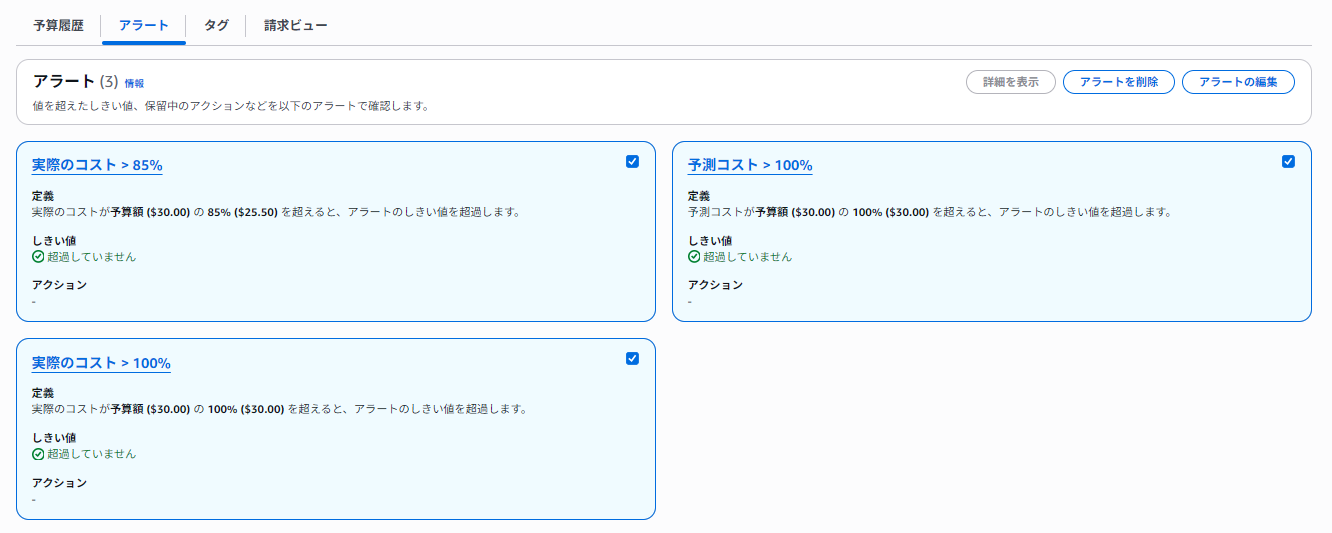The width and height of the screenshot is (1332, 533).
Task: Uncheck the 実際のコスト > 85% alert checkbox
Action: coord(632,161)
